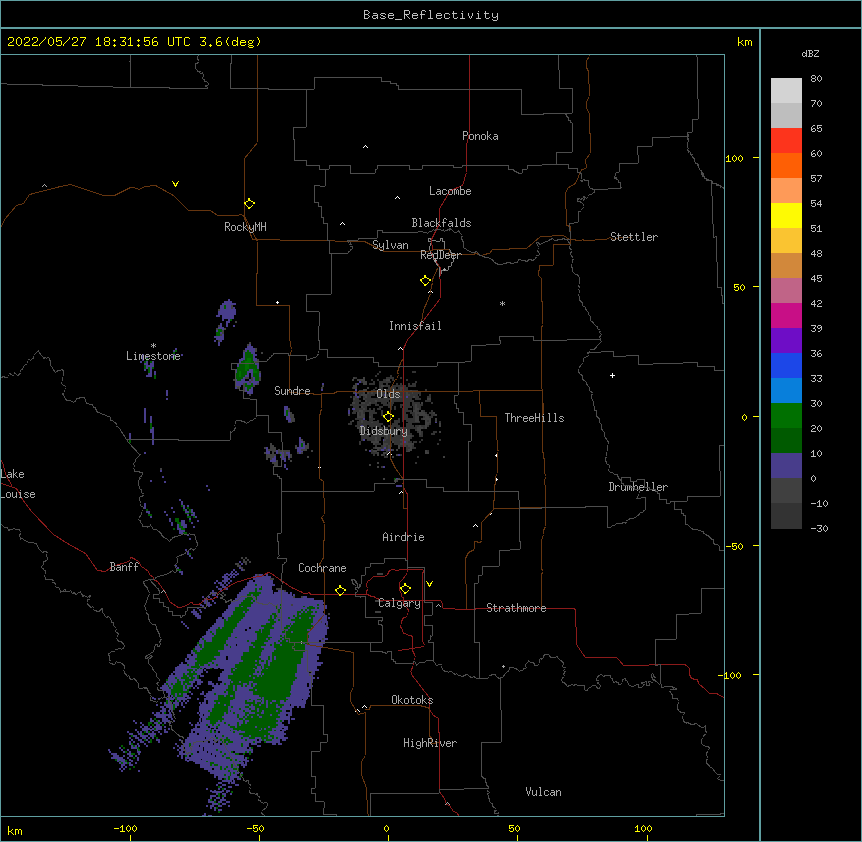Click the yellow v marker east of Calgary diamond

click(x=429, y=584)
